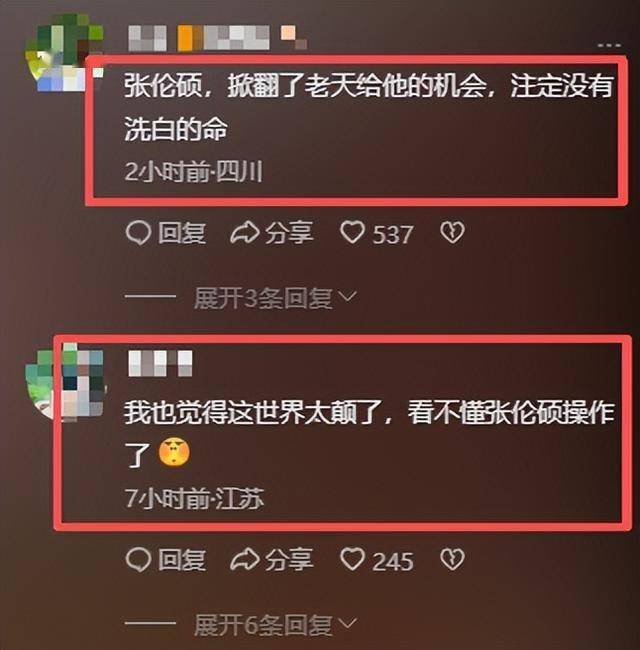Like the comment with 537 likes
Viewport: 640px width, 650px height.
pos(352,232)
